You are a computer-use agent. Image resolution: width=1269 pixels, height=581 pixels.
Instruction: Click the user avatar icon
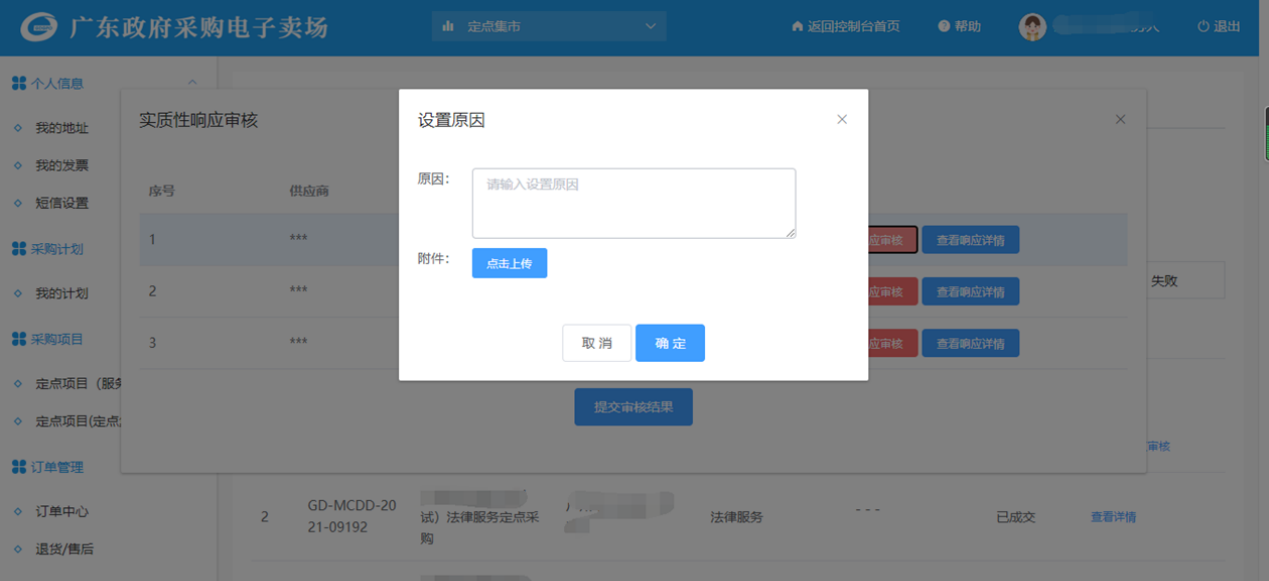click(1032, 27)
